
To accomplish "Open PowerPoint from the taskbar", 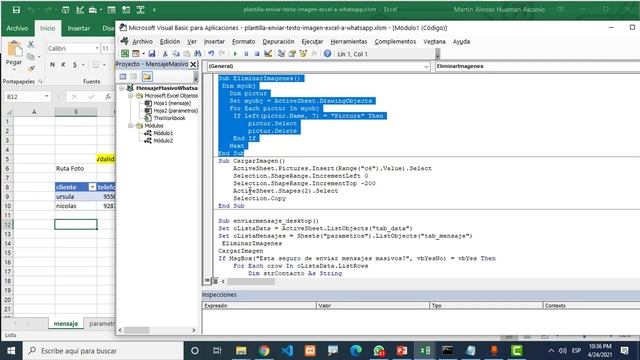I will (x=402, y=351).
